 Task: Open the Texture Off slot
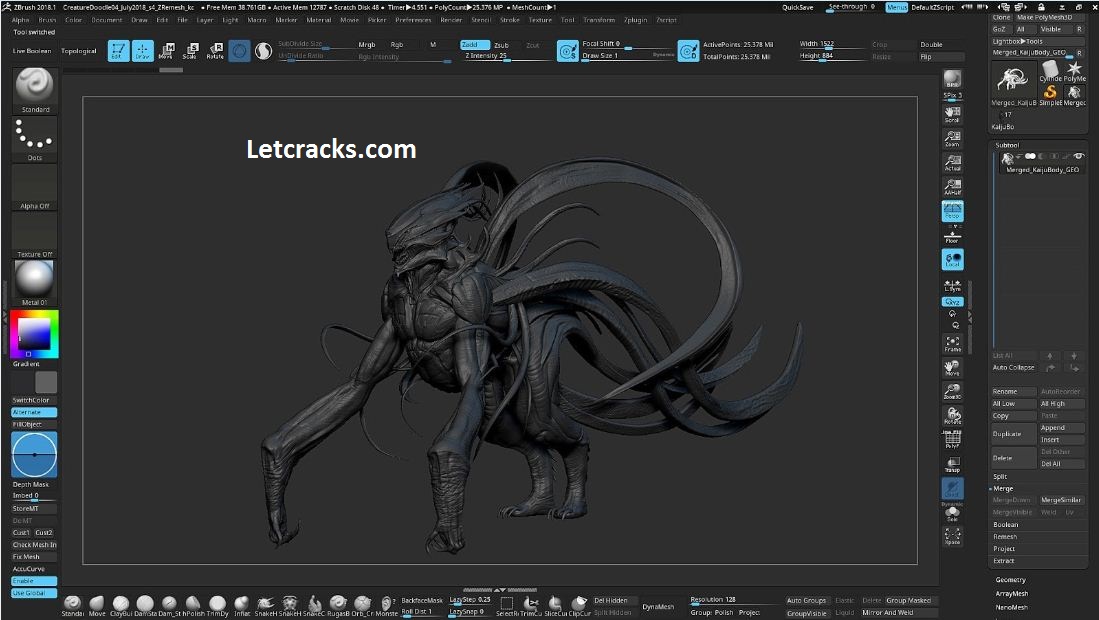[x=34, y=236]
